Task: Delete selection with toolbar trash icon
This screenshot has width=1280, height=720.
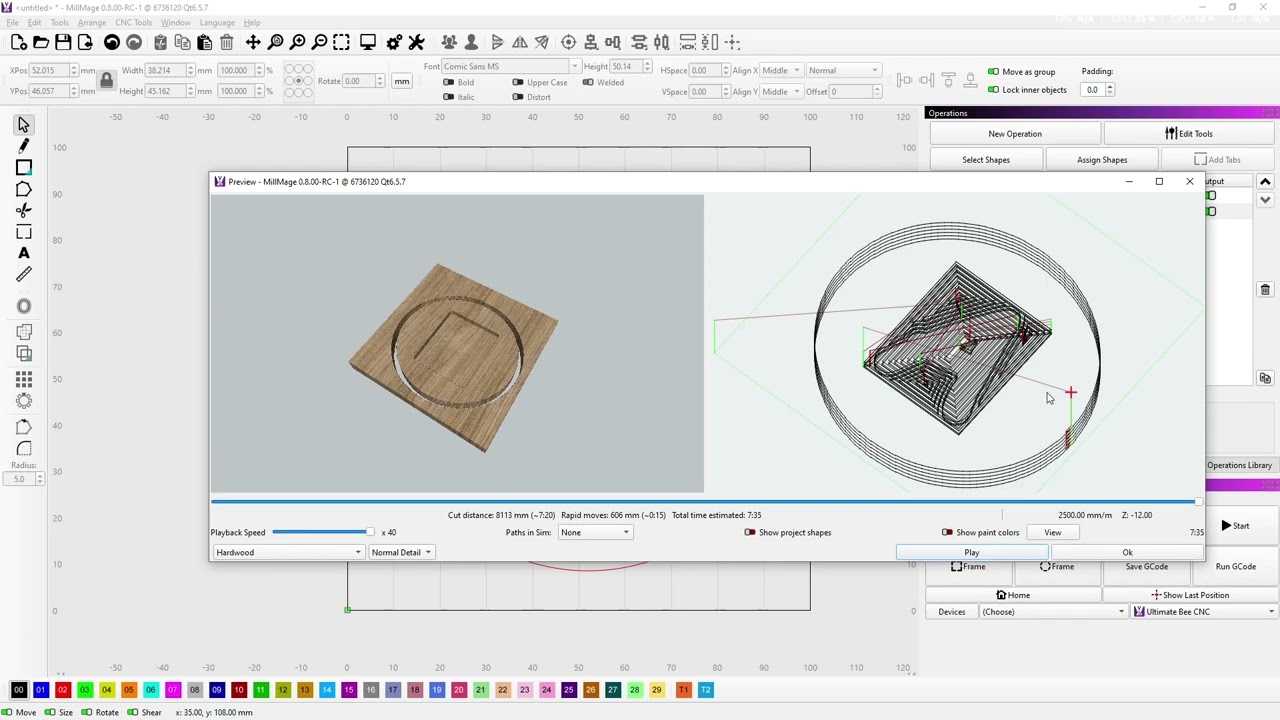Action: [227, 42]
